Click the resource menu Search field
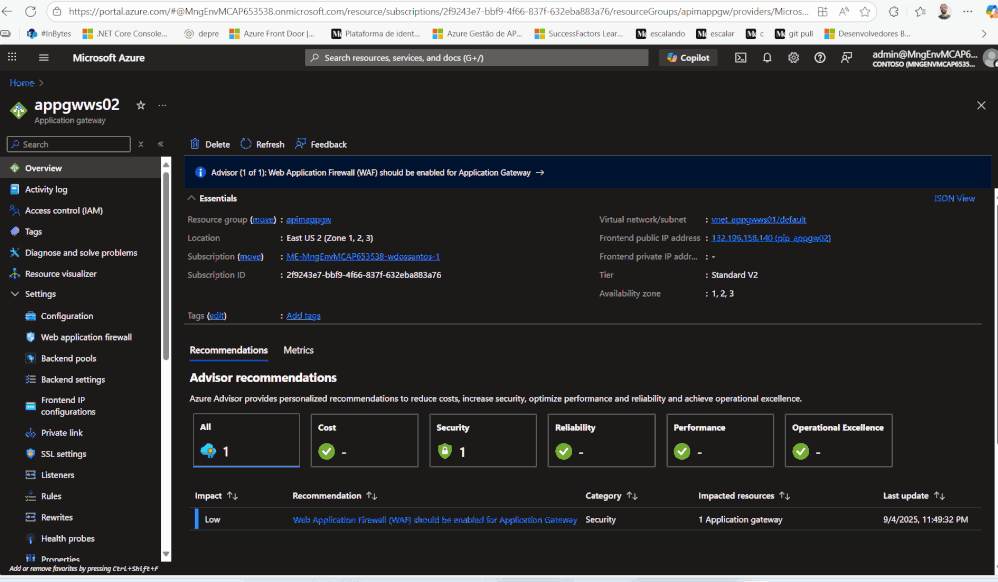 (x=69, y=144)
